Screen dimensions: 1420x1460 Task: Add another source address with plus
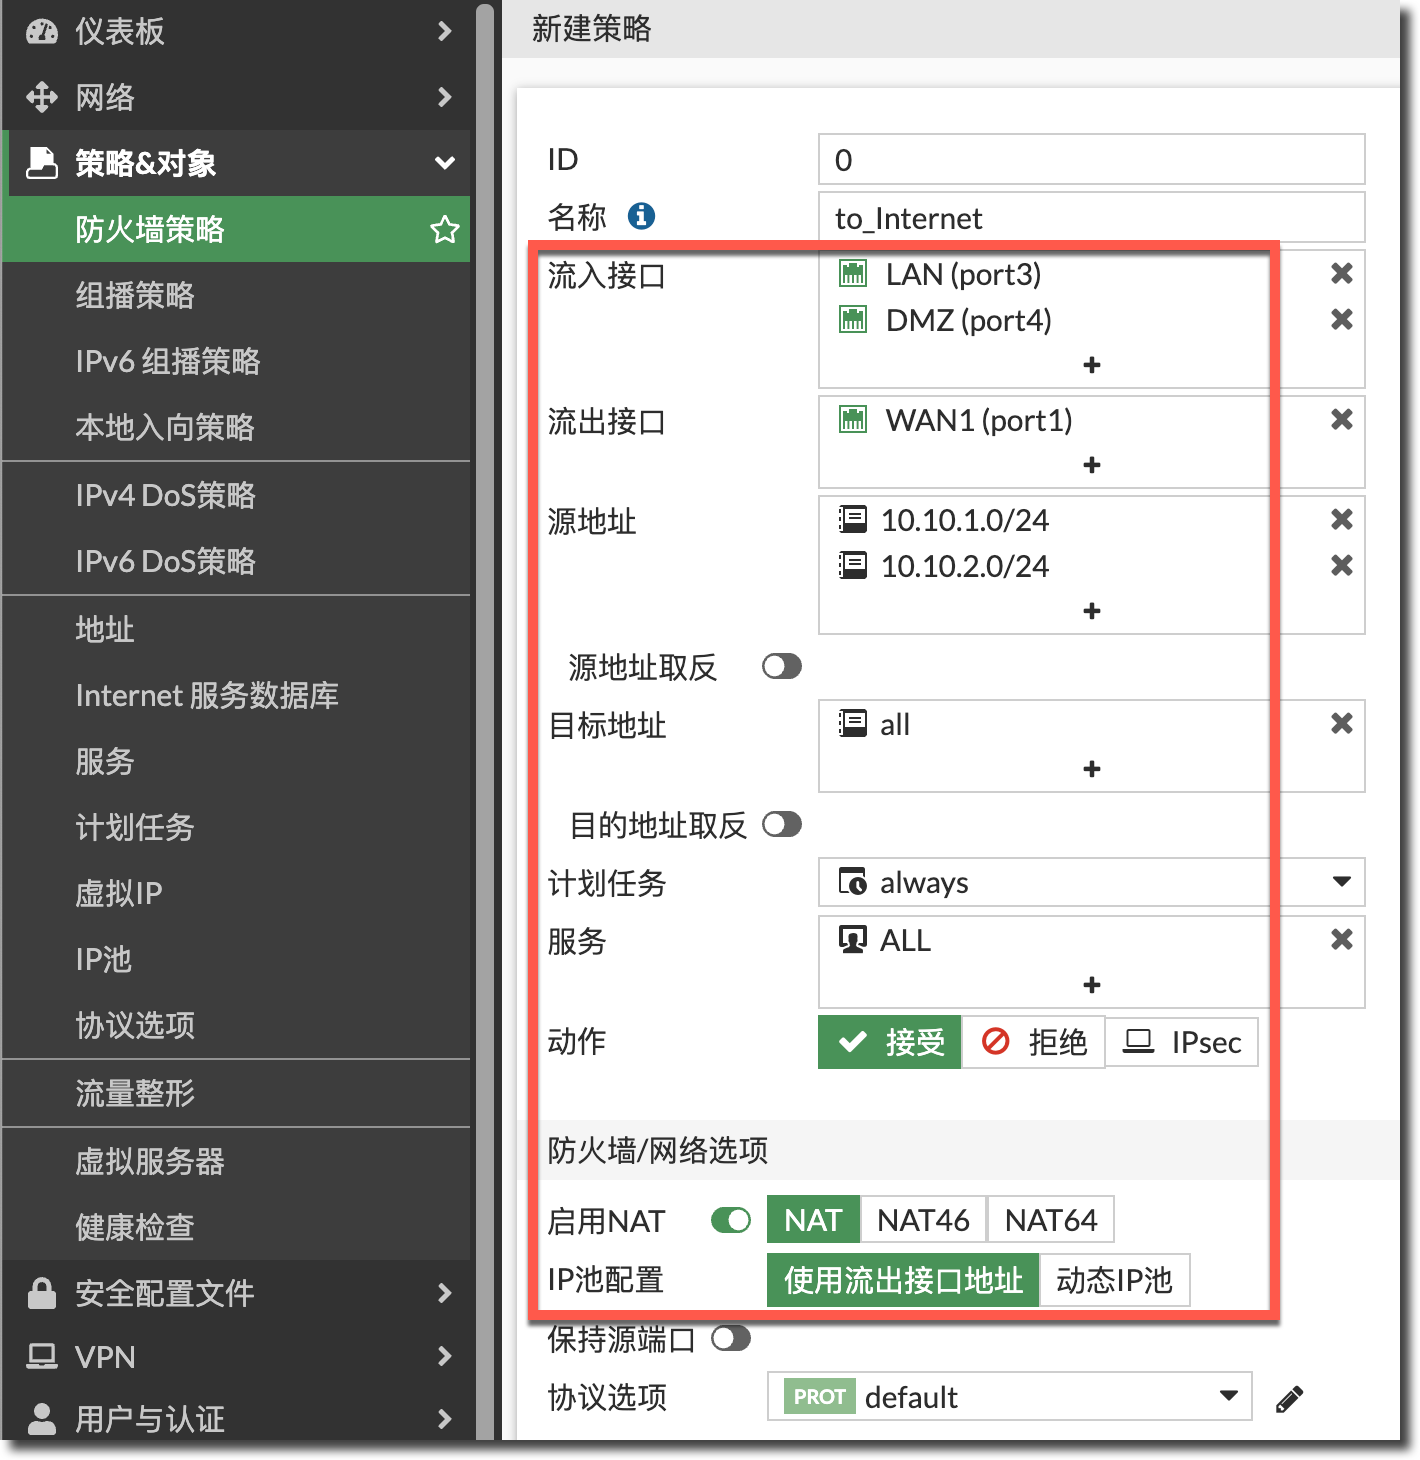[1091, 611]
